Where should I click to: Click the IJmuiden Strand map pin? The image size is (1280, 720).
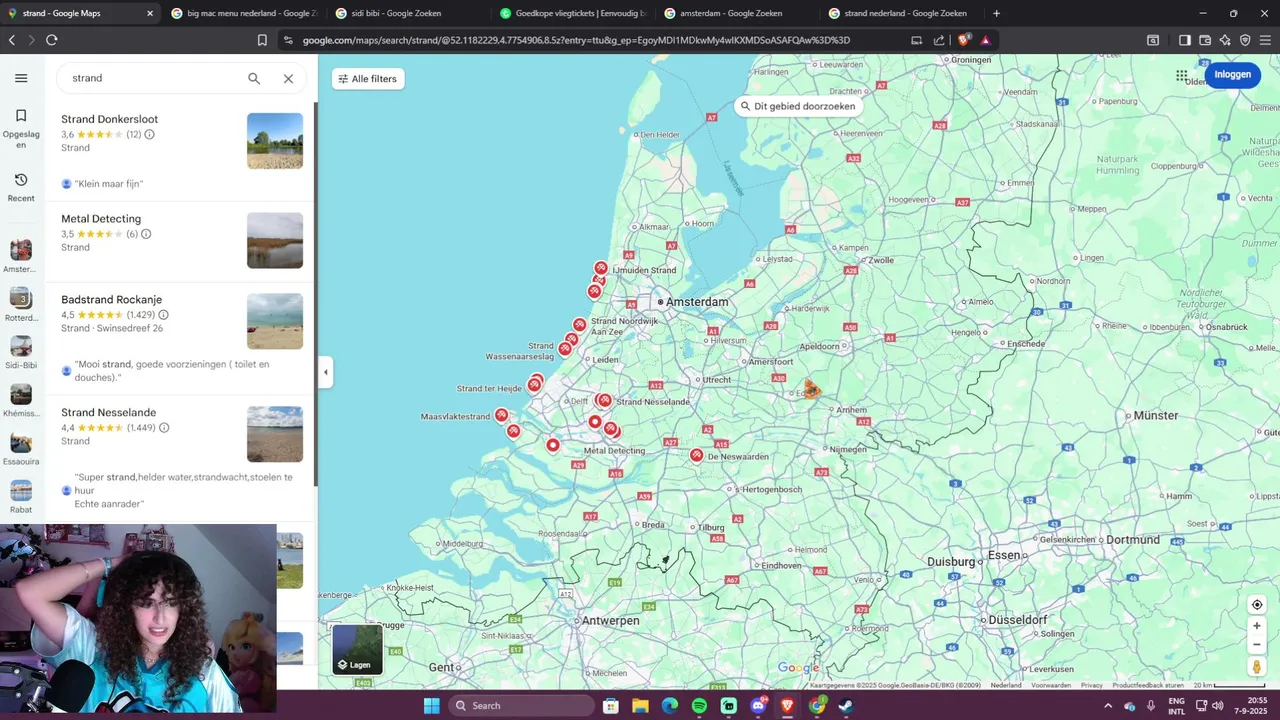601,268
